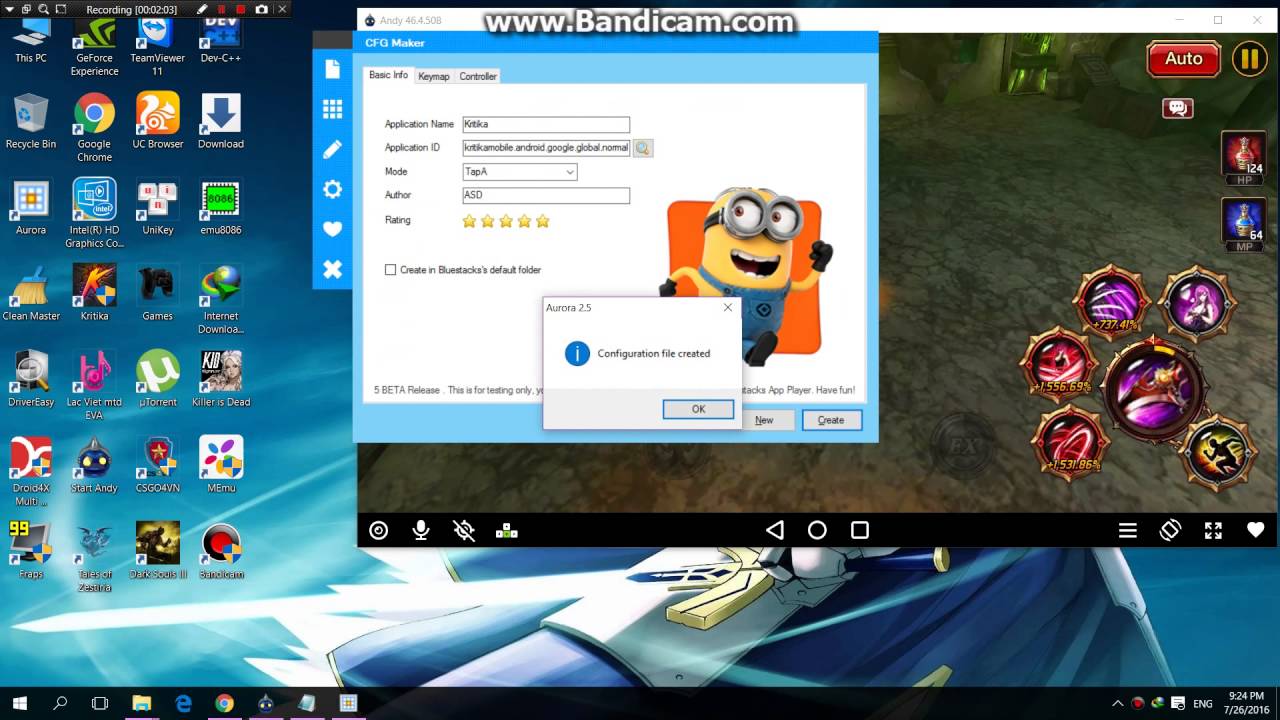The image size is (1280, 720).
Task: Select the Start Andy desktop shortcut
Action: (94, 465)
